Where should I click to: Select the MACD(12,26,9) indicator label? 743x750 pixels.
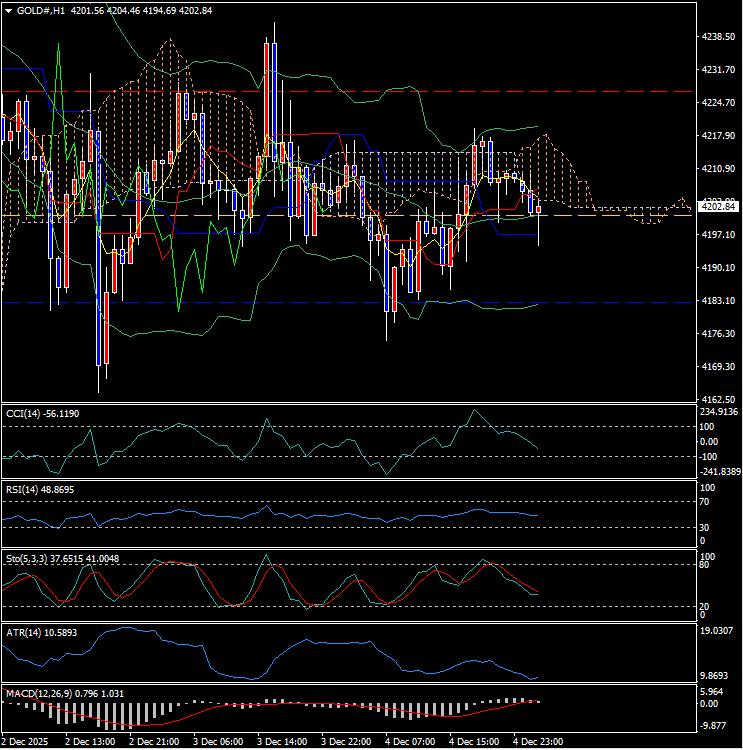click(x=36, y=693)
